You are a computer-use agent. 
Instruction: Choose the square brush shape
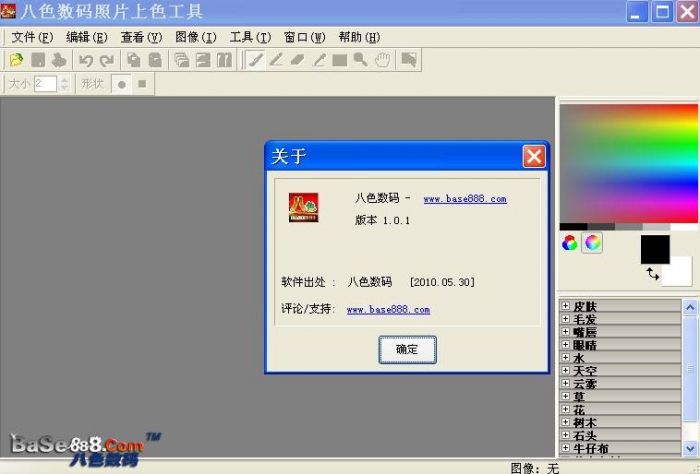click(x=142, y=84)
